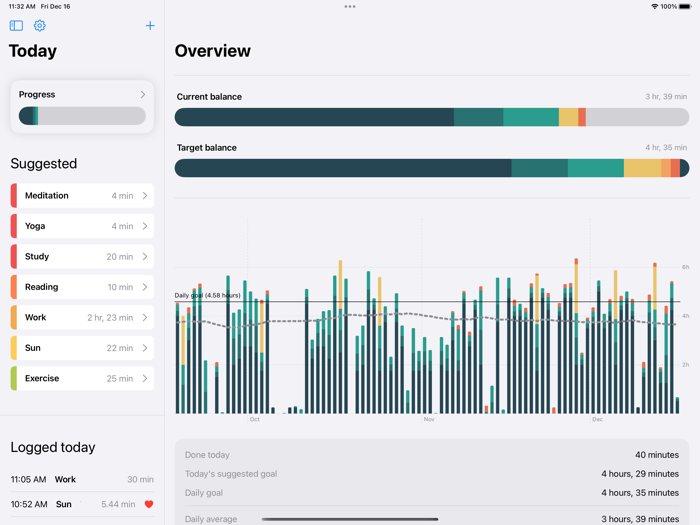Tap the Dec marker on chart
Viewport: 700px width, 525px height.
click(x=597, y=419)
